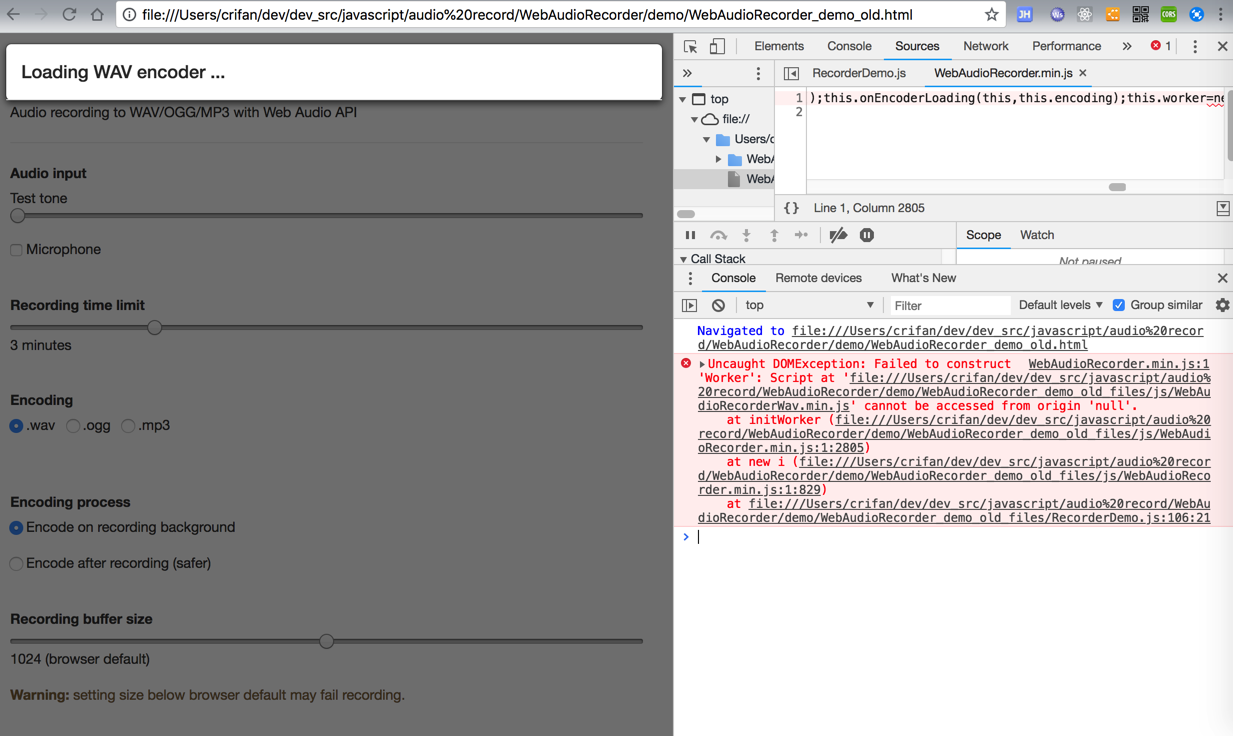
Task: Clear the console output
Action: (x=718, y=305)
